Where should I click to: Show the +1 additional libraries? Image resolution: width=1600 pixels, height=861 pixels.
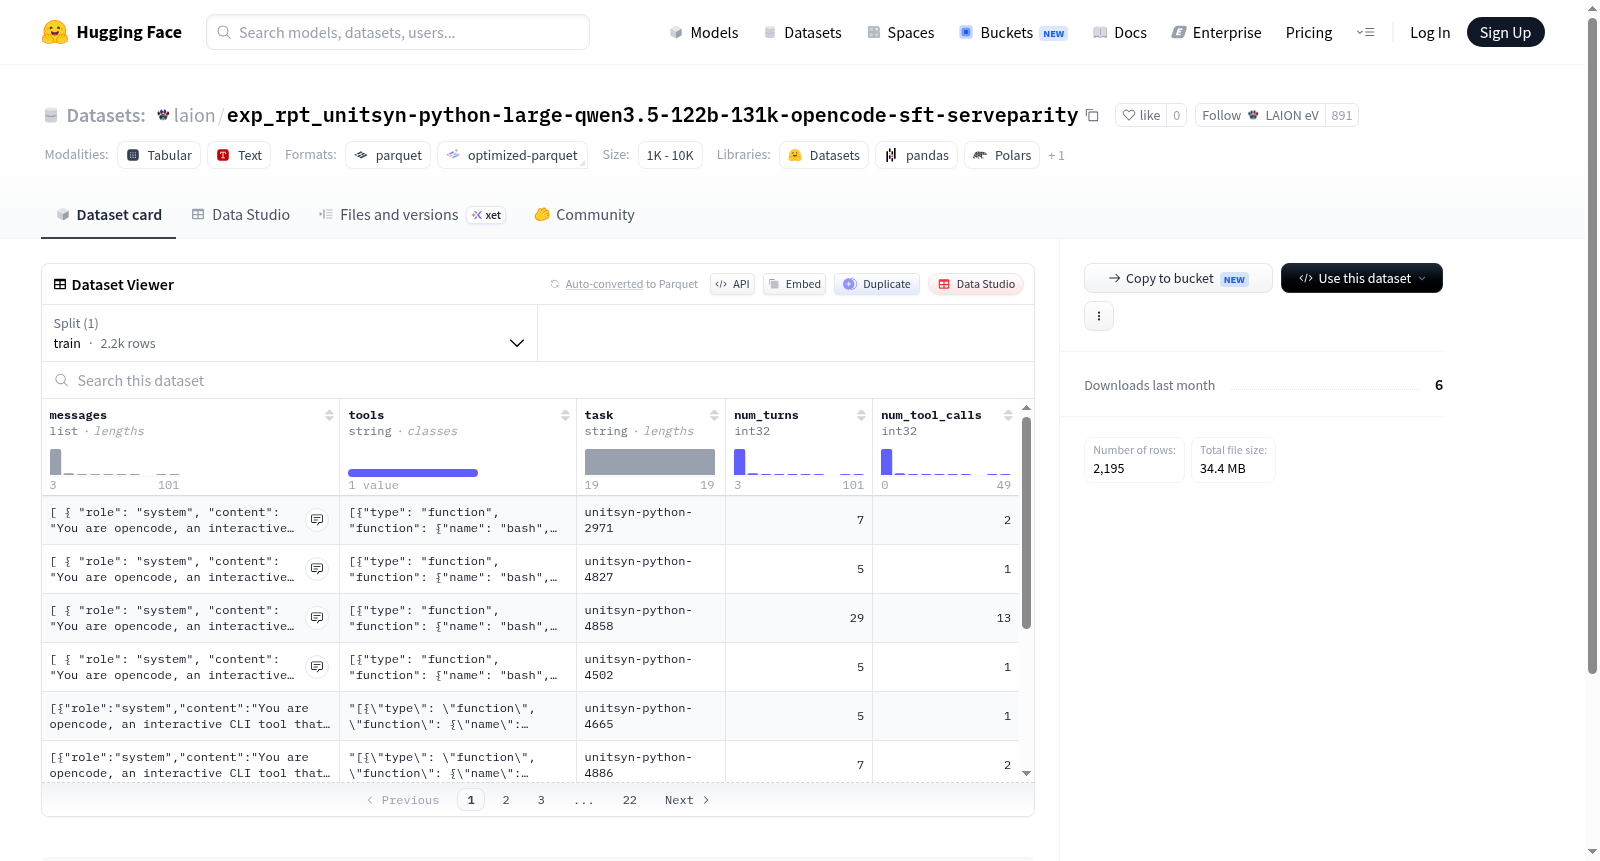[1056, 156]
